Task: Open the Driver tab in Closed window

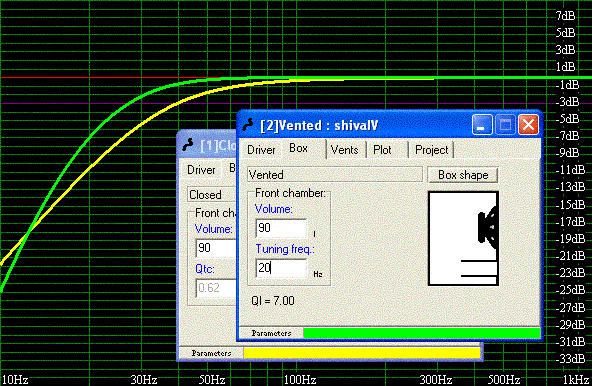Action: pos(201,170)
